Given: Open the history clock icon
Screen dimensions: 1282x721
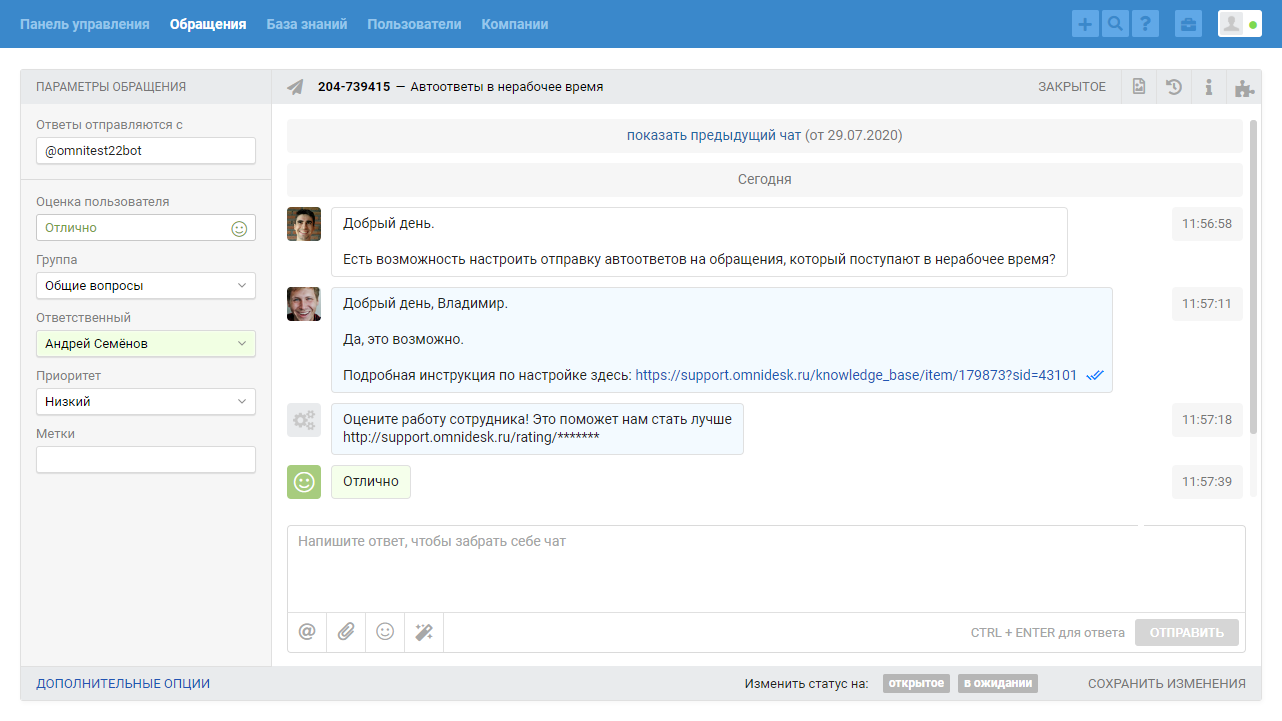Looking at the screenshot, I should (1174, 87).
